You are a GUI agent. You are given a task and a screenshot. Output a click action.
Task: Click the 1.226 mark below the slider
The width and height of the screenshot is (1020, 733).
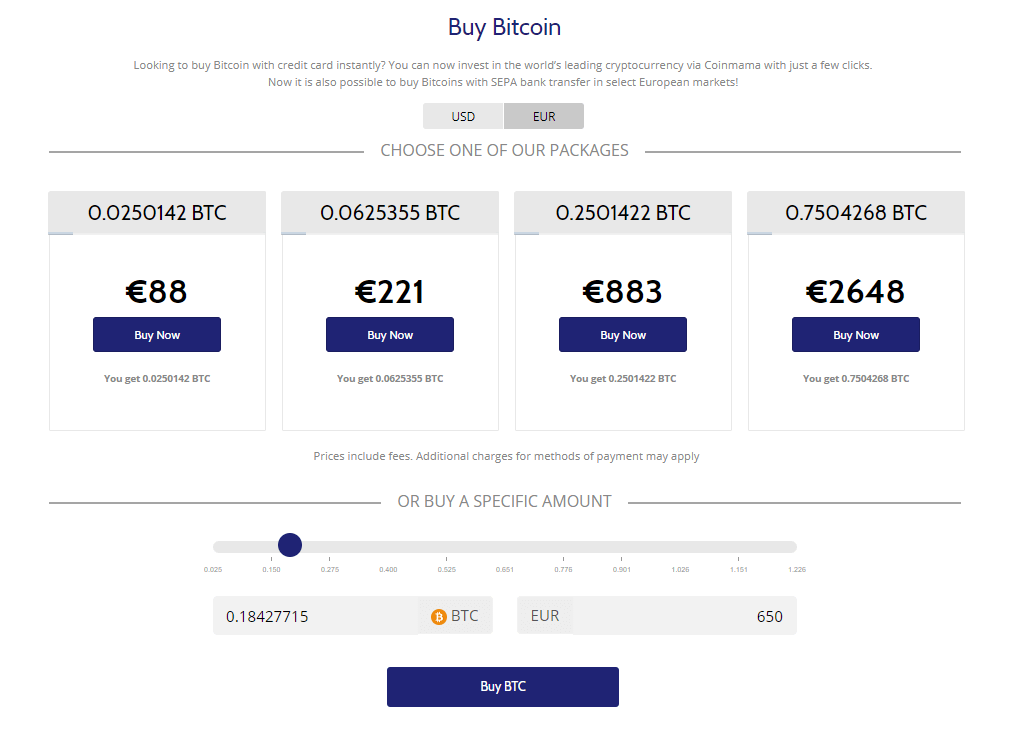pyautogui.click(x=796, y=569)
